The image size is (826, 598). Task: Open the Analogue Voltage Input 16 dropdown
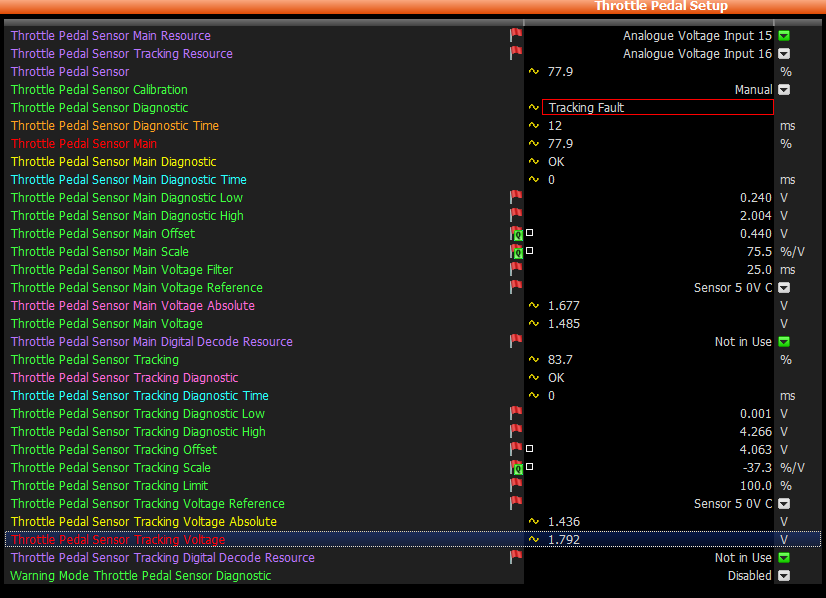click(785, 54)
